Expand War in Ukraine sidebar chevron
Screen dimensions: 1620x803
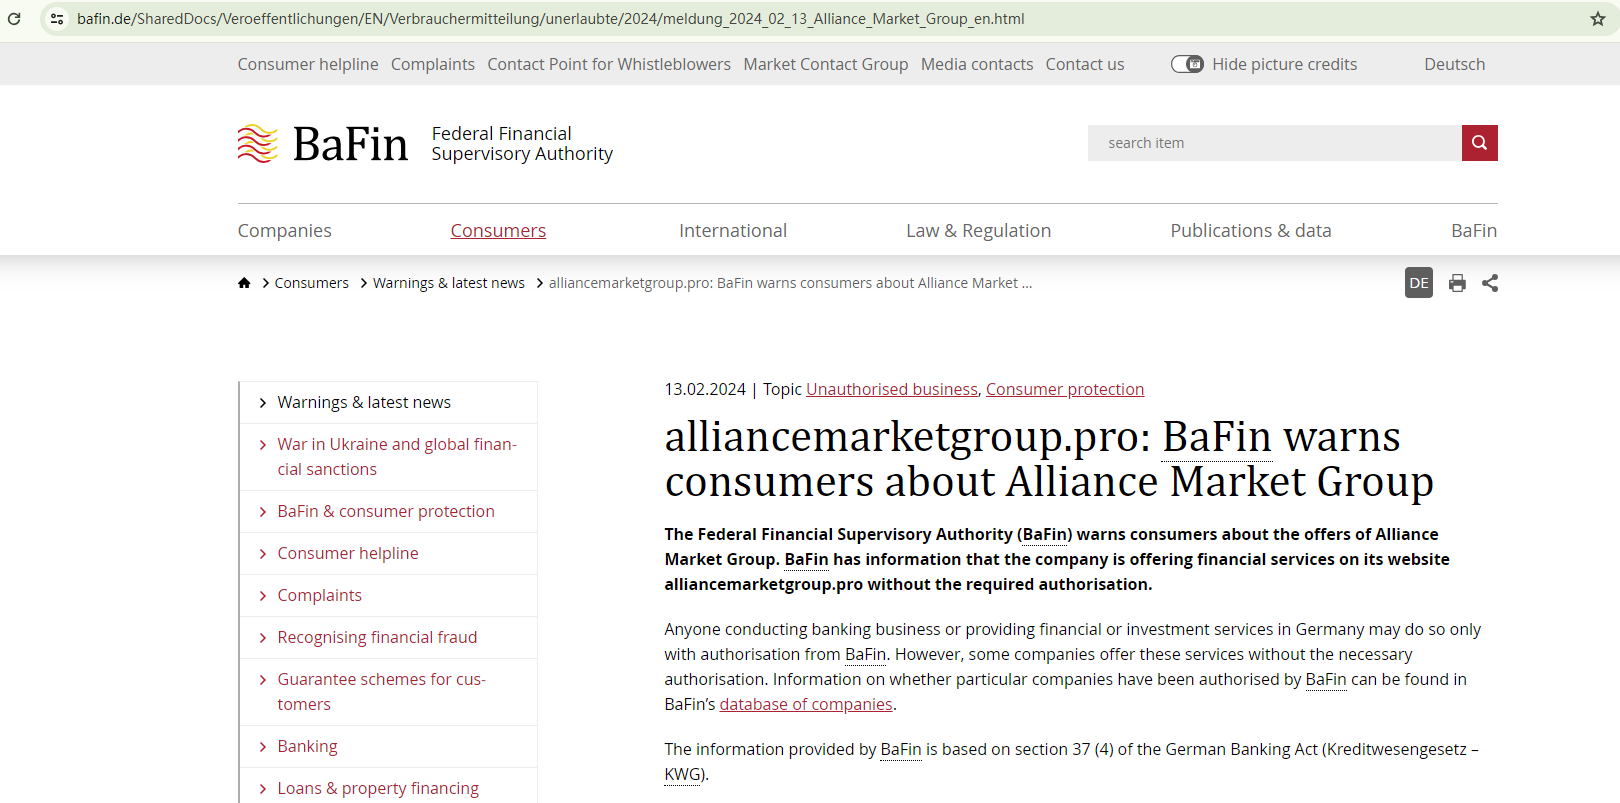pos(263,445)
